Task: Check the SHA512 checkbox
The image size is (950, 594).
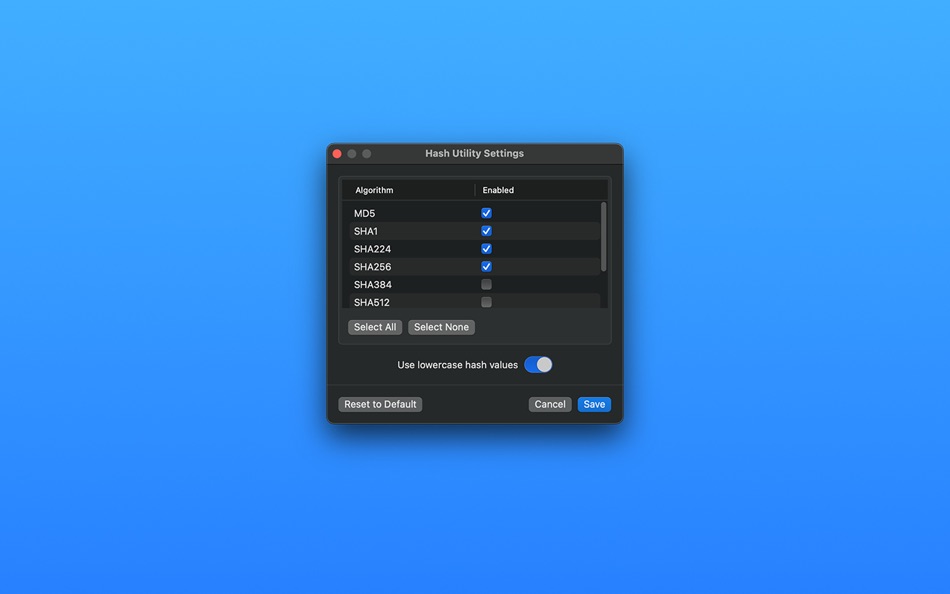Action: point(486,301)
